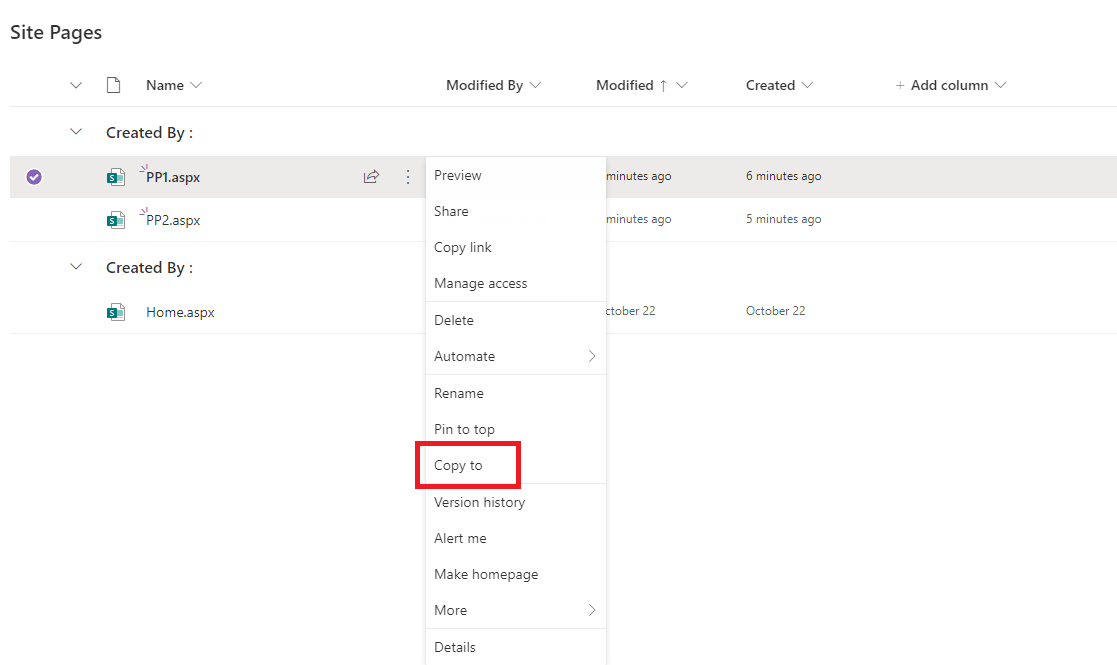Click the 6 minutes ago Created cell
1117x665 pixels.
click(784, 176)
